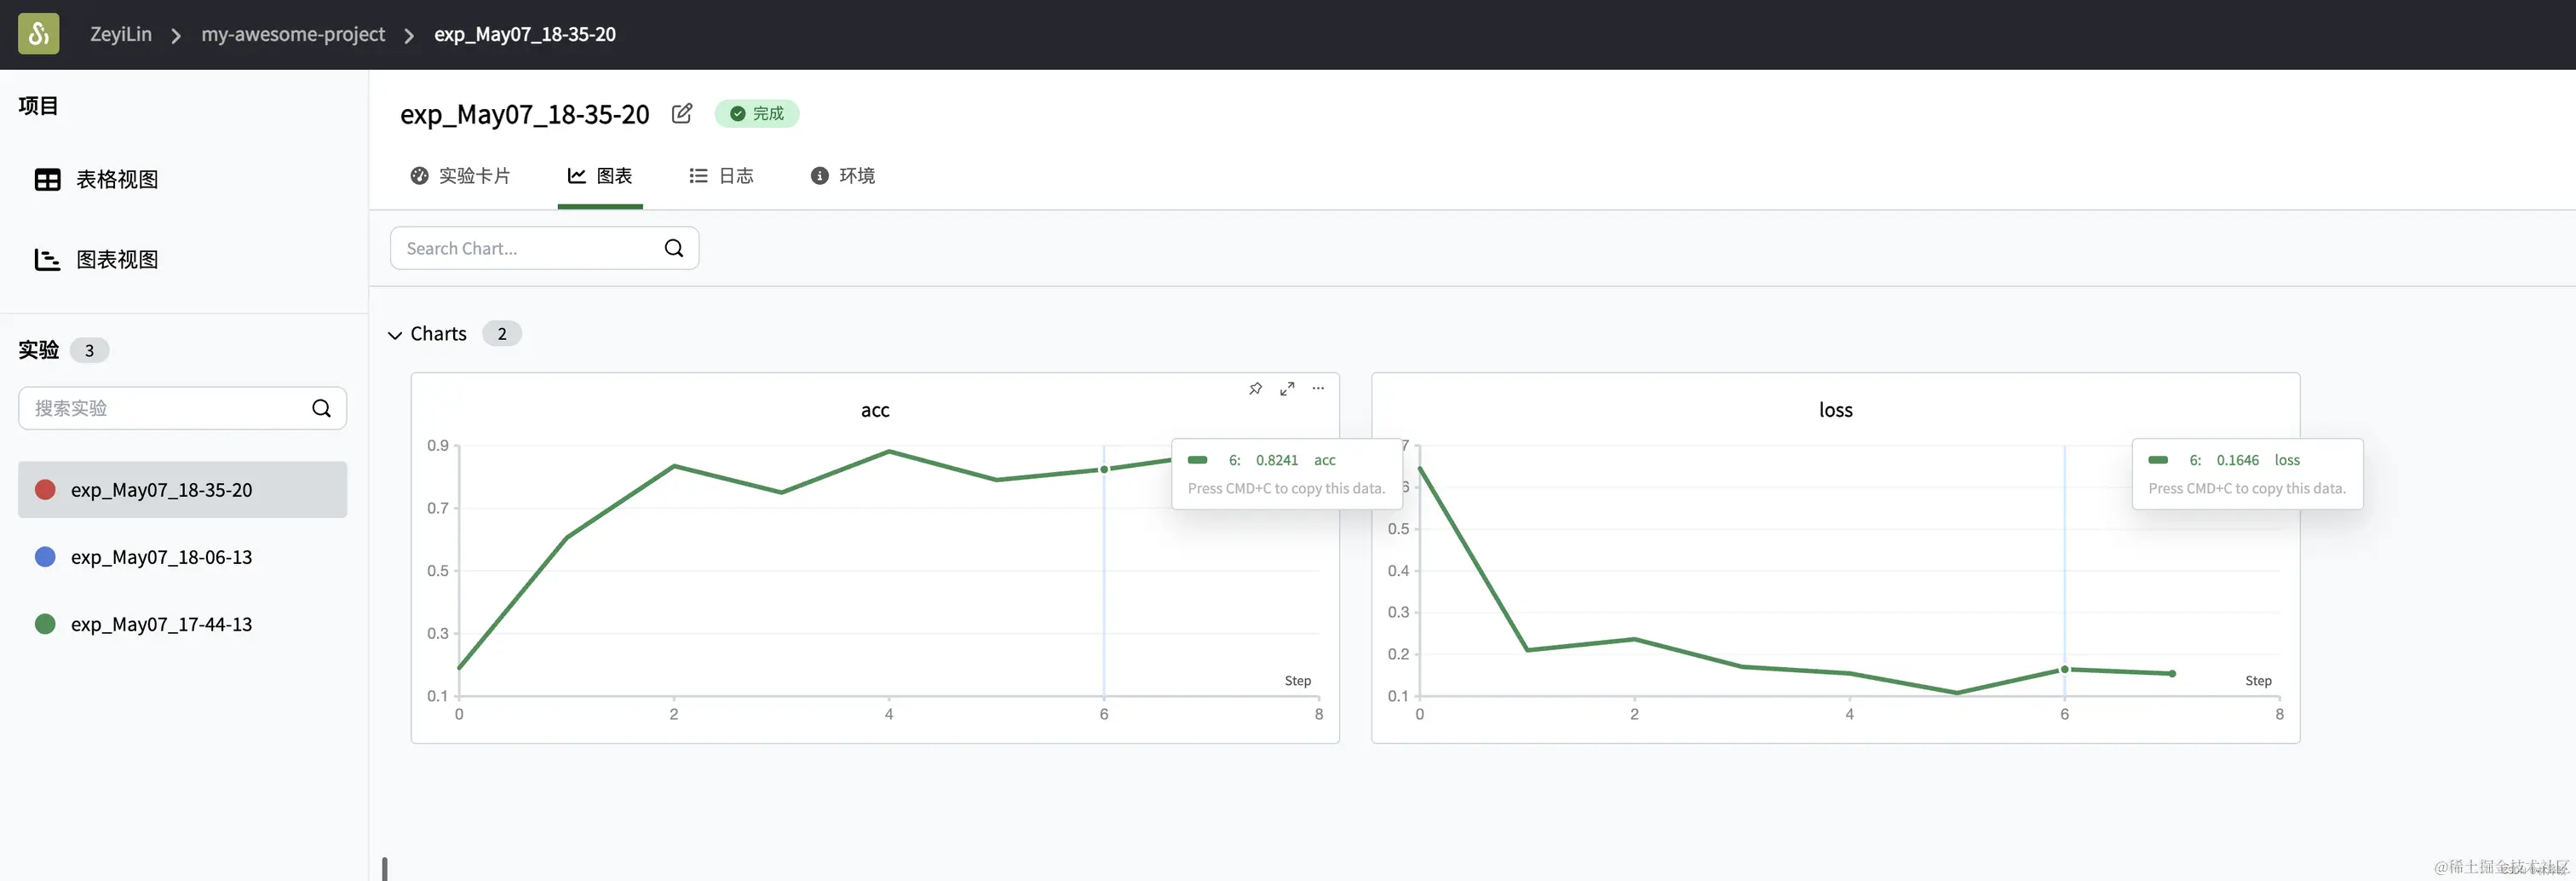Click the 实验 count badge 3

tap(89, 350)
